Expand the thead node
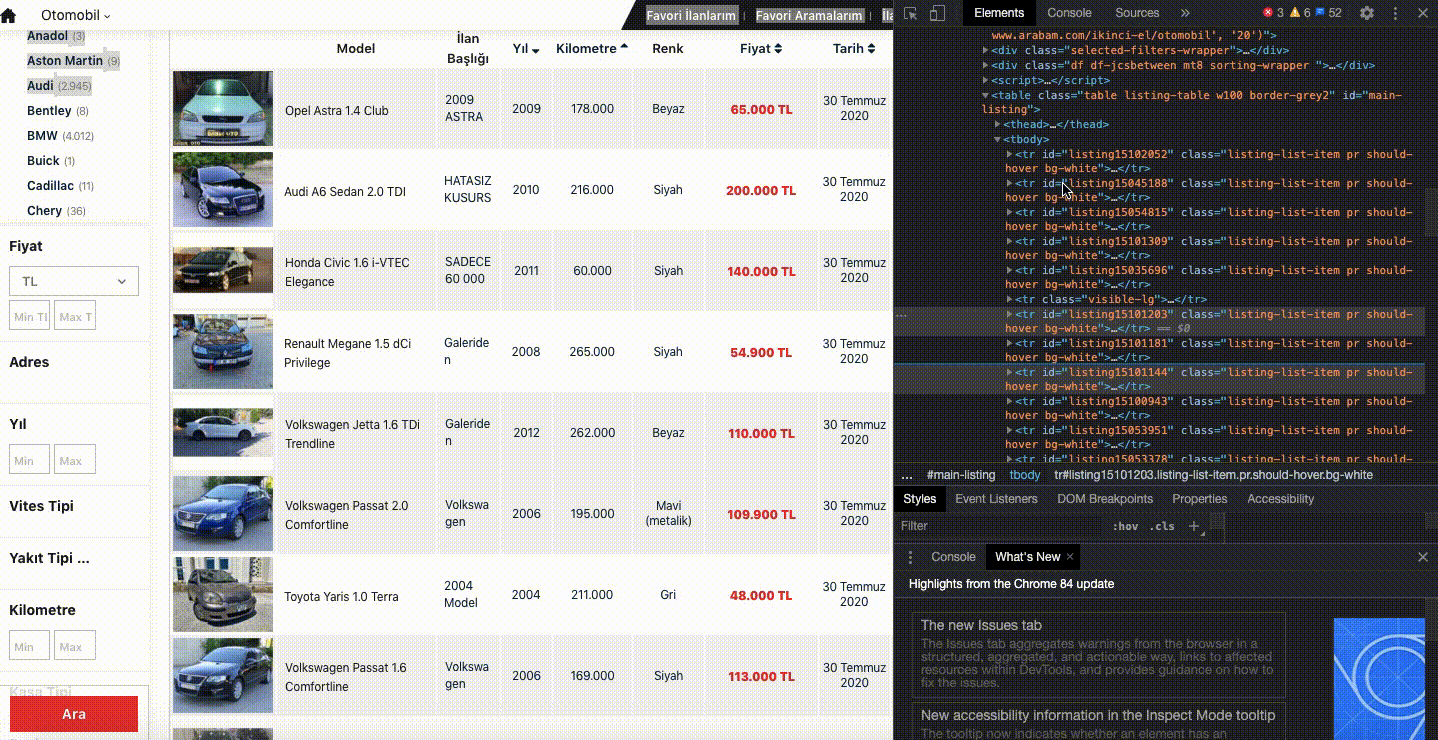 (997, 124)
